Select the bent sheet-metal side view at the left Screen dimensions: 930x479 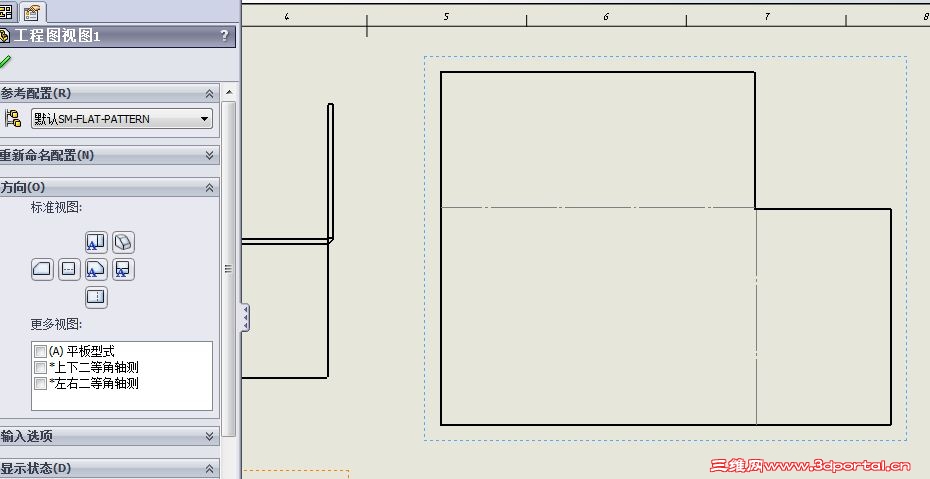coord(288,241)
